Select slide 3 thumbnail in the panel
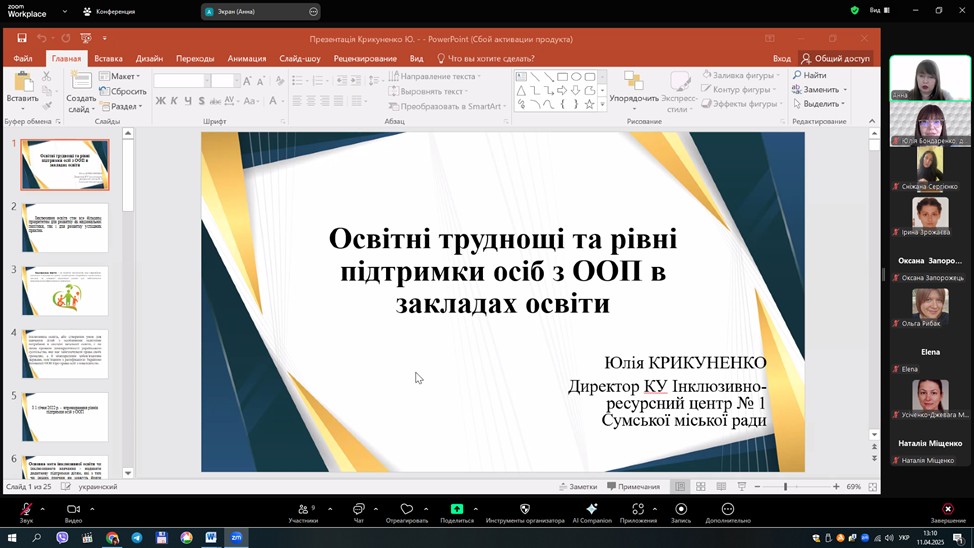Screen dimensions: 974x548 [65, 291]
